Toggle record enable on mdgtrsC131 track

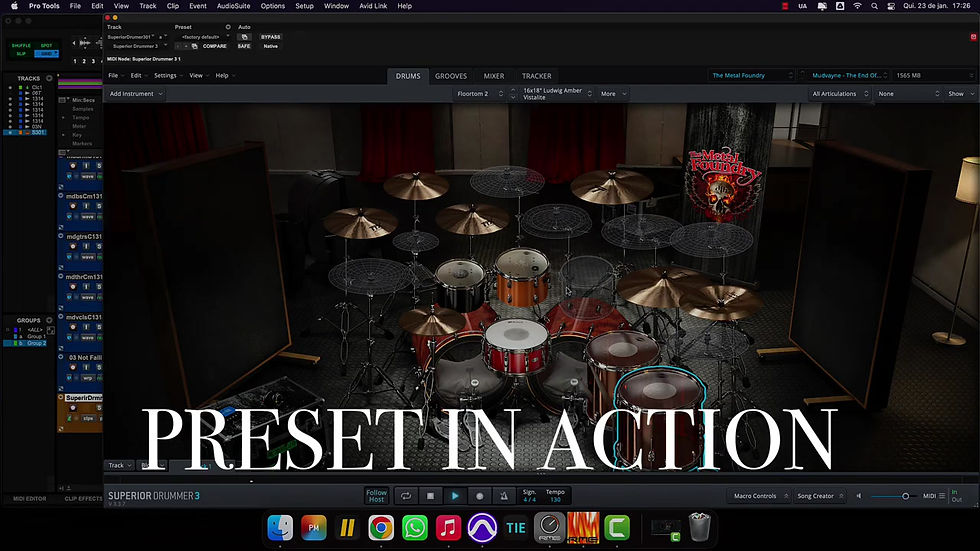73,247
